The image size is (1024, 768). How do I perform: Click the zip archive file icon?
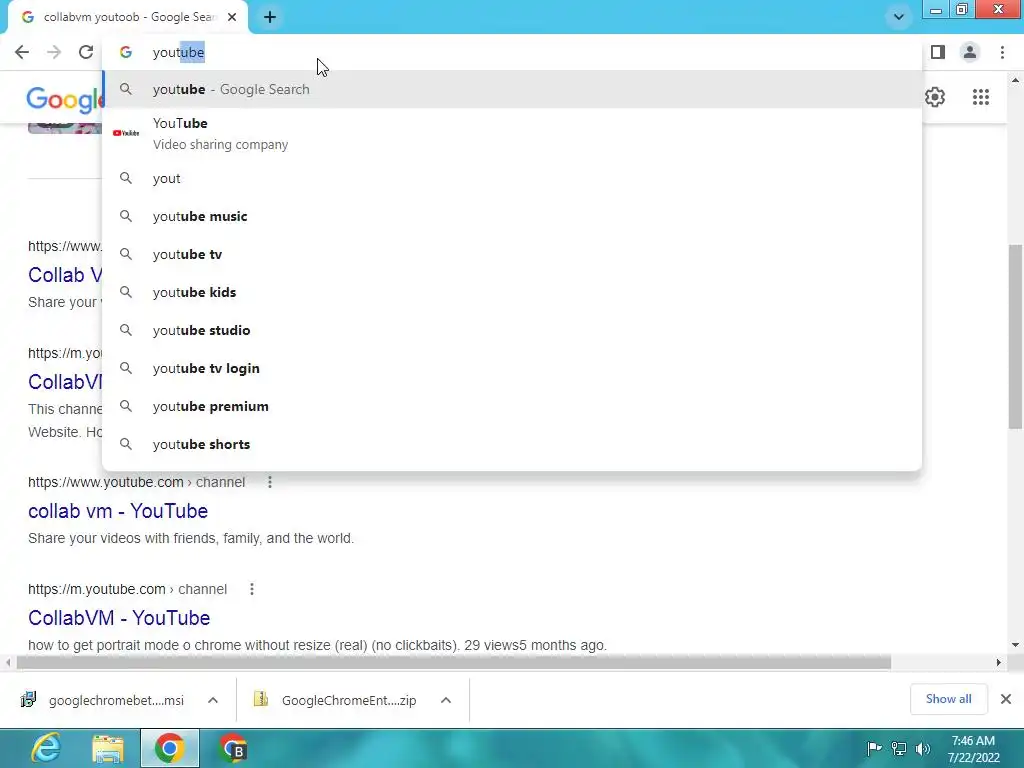coord(261,699)
